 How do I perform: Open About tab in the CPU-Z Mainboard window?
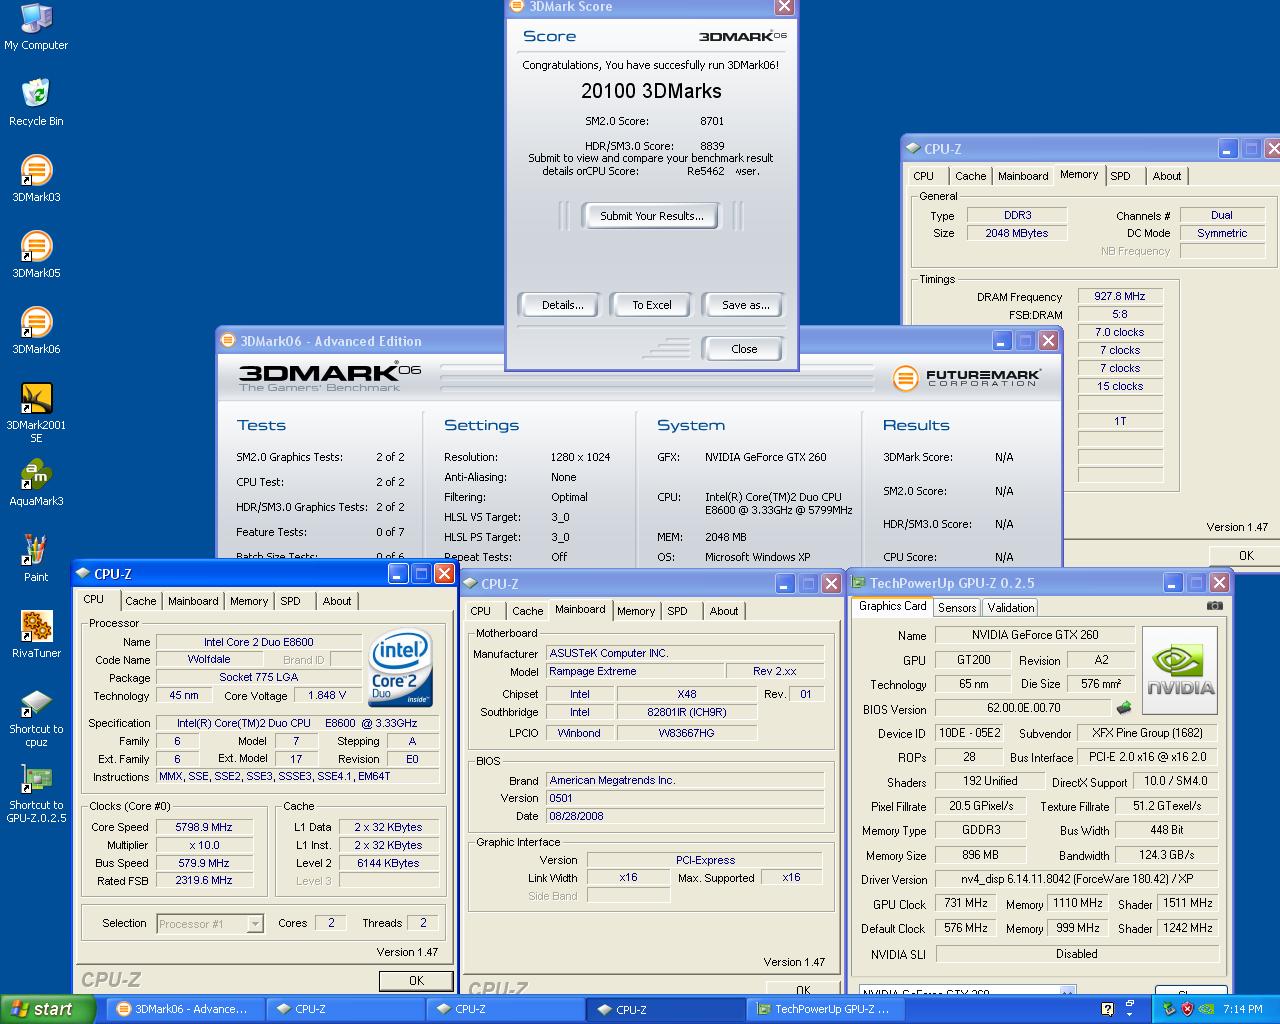coord(723,611)
